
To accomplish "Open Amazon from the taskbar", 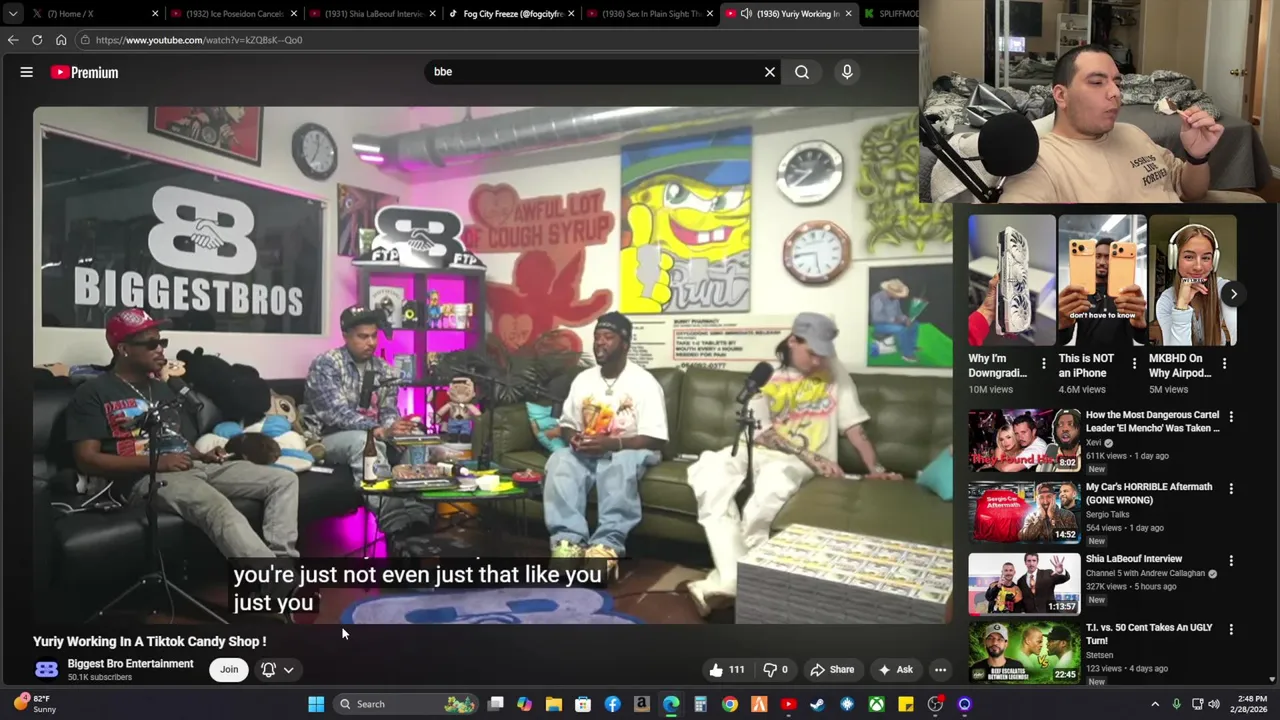I will (x=642, y=704).
